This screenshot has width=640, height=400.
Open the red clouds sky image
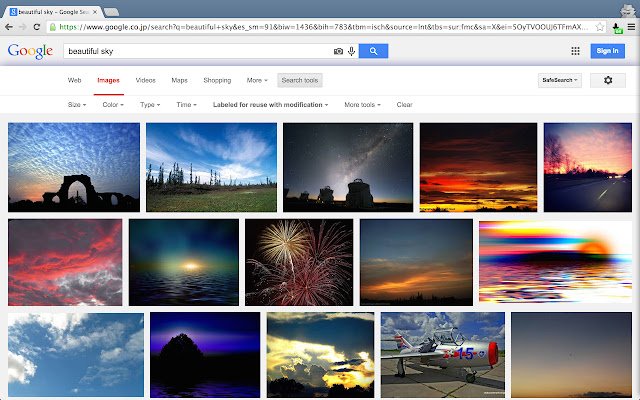pos(65,262)
